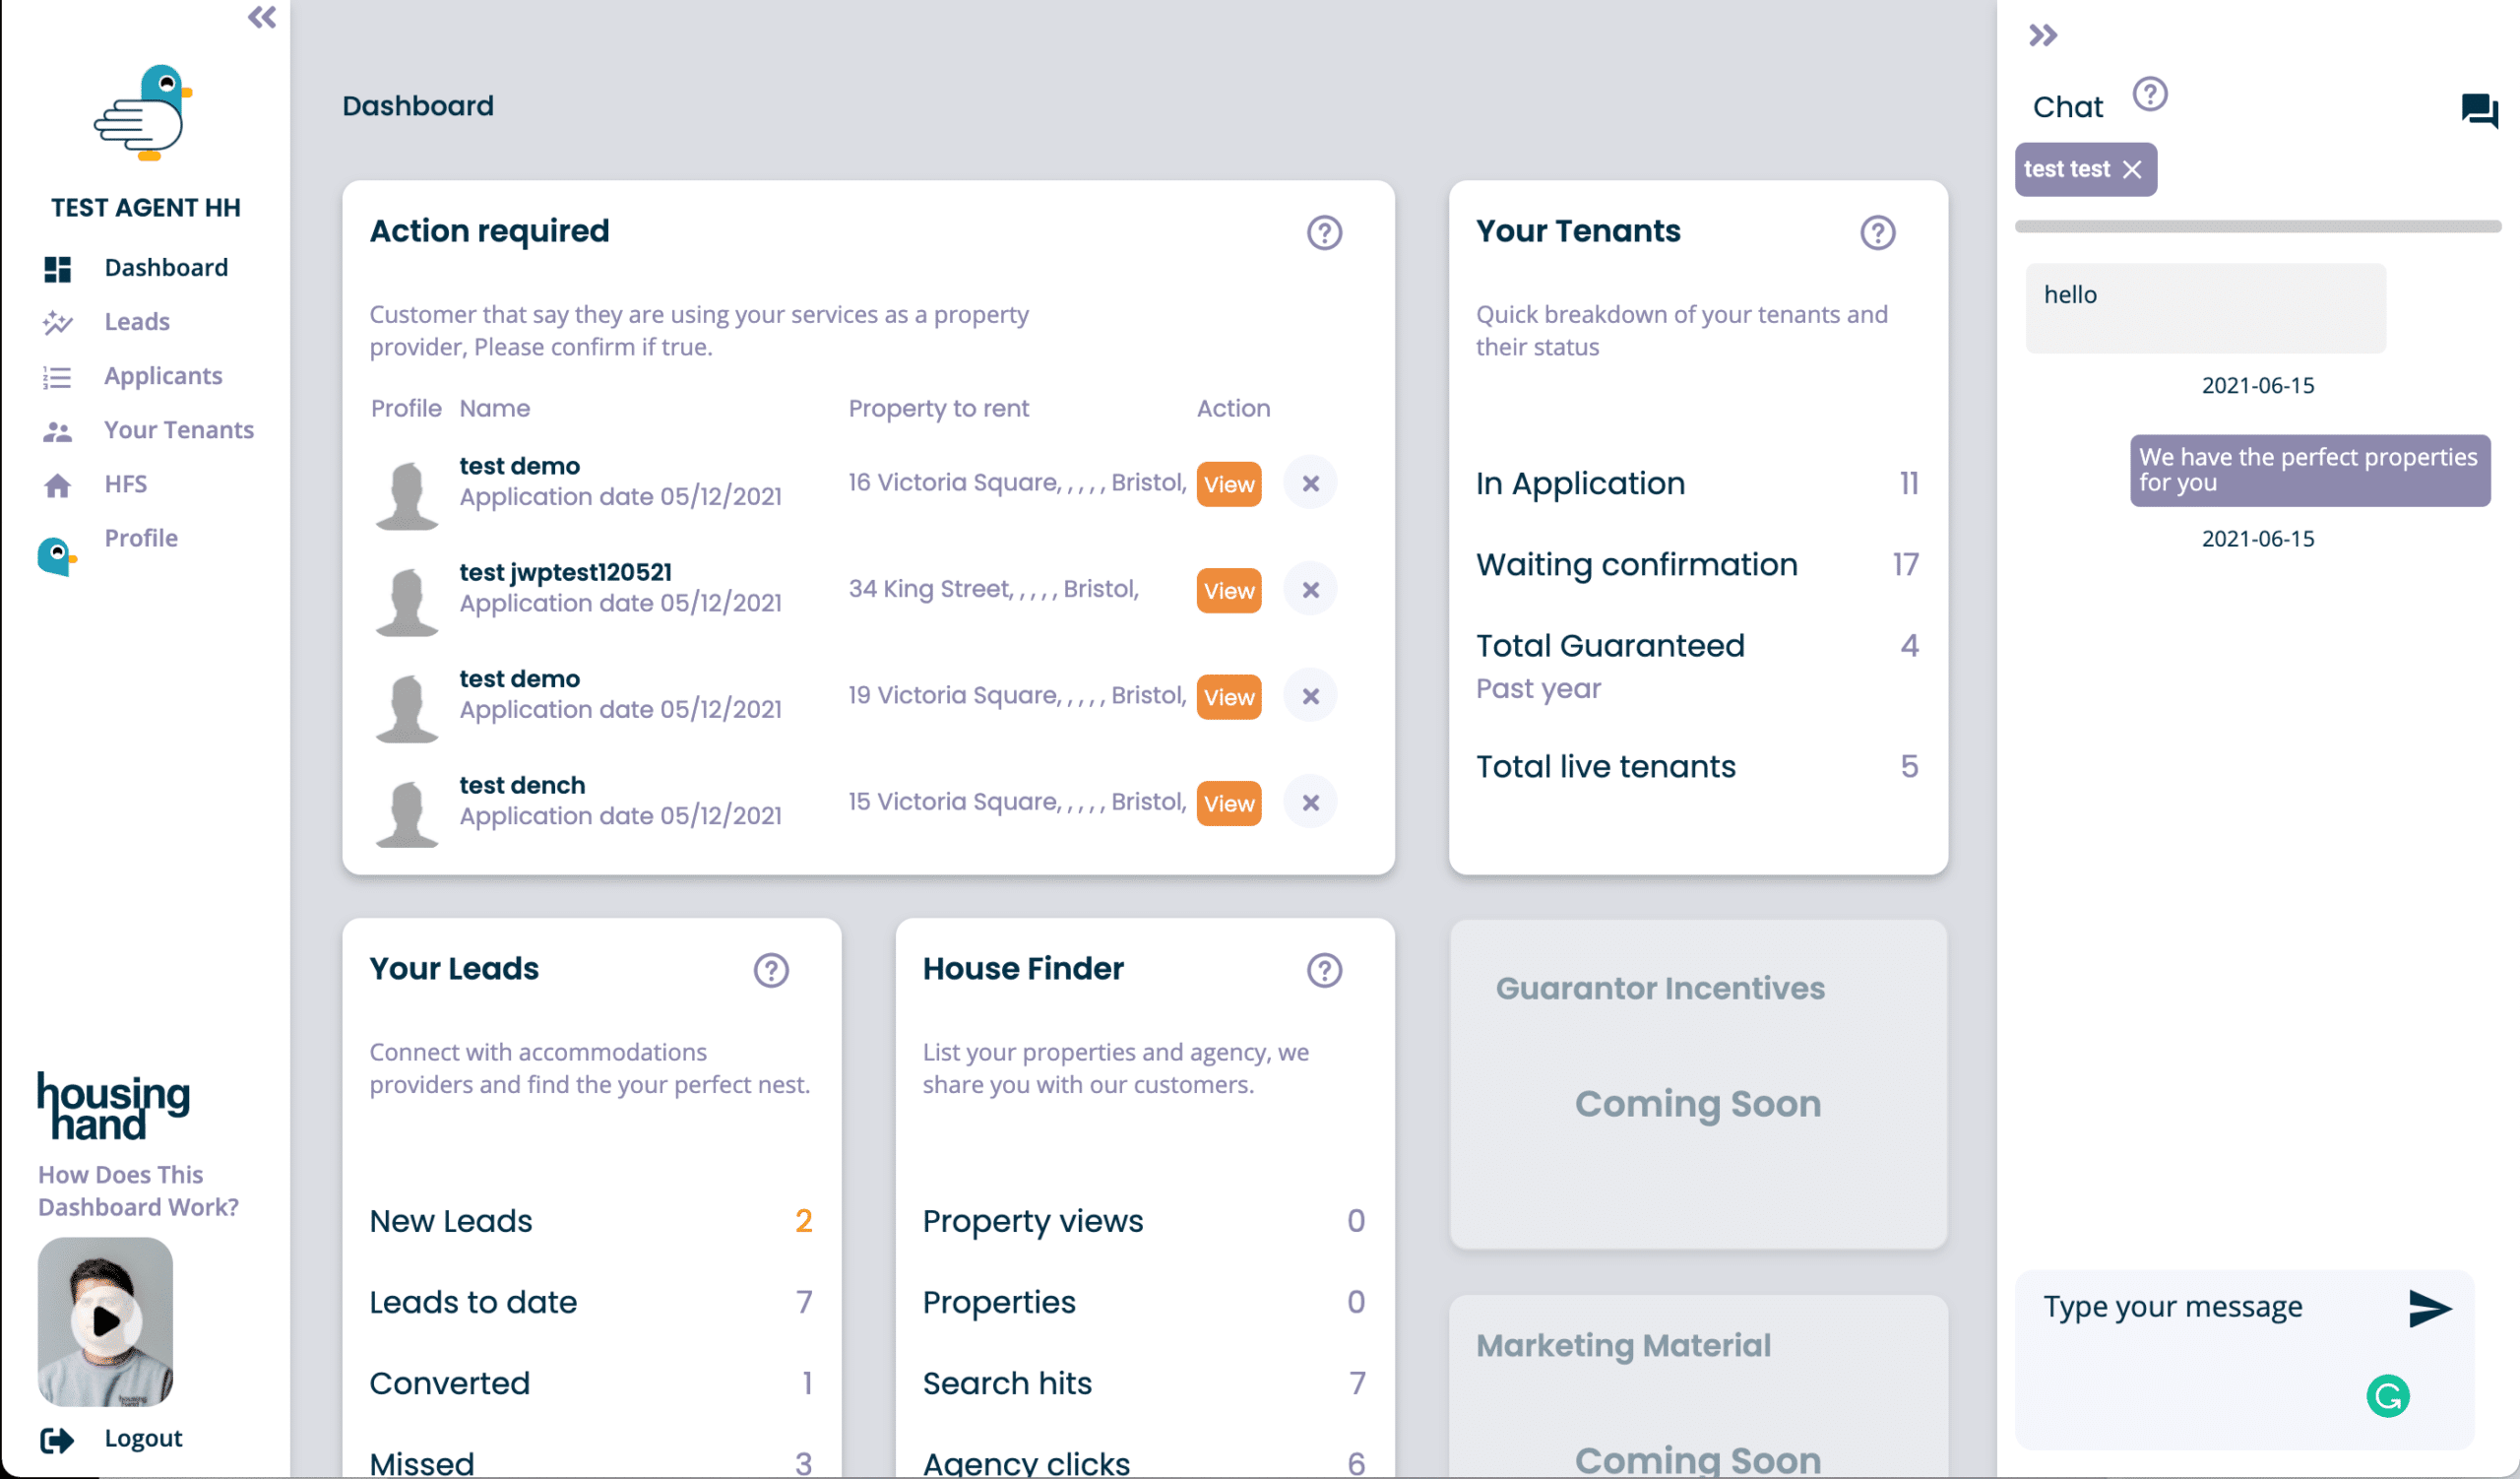Go to Leads in the sidebar
The height and width of the screenshot is (1479, 2520).
point(137,321)
